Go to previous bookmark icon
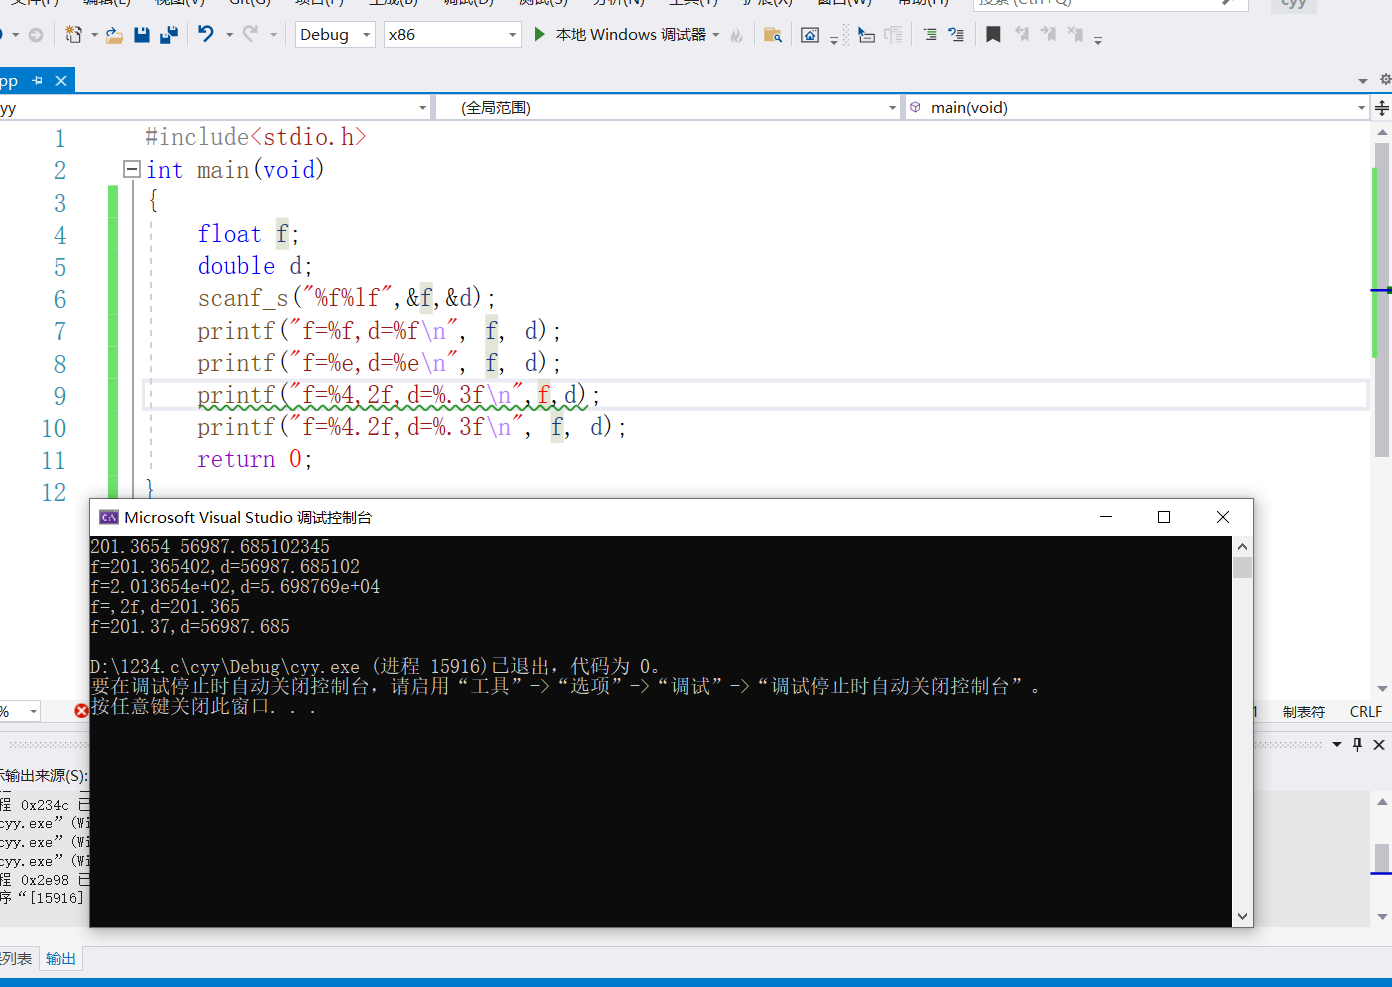The height and width of the screenshot is (987, 1392). tap(1021, 35)
